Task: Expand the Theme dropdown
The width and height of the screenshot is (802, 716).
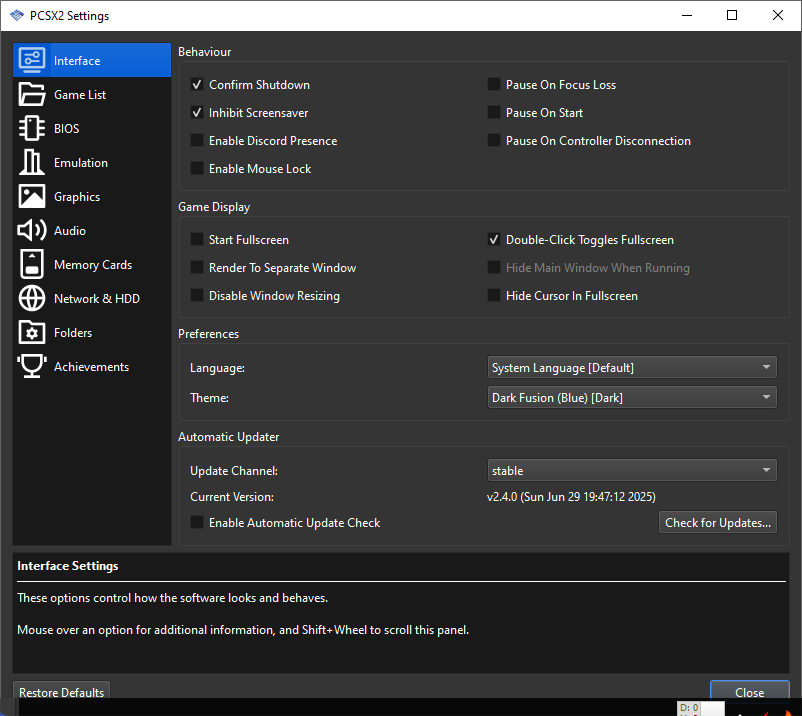Action: (632, 398)
